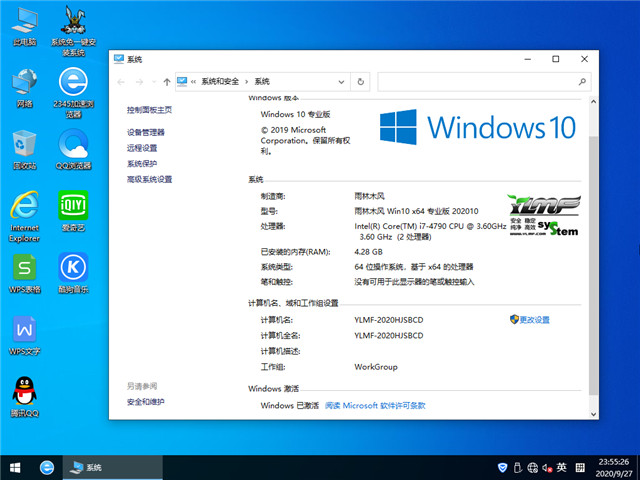Minimize the 系统 window
Image resolution: width=640 pixels, height=480 pixels.
527,59
